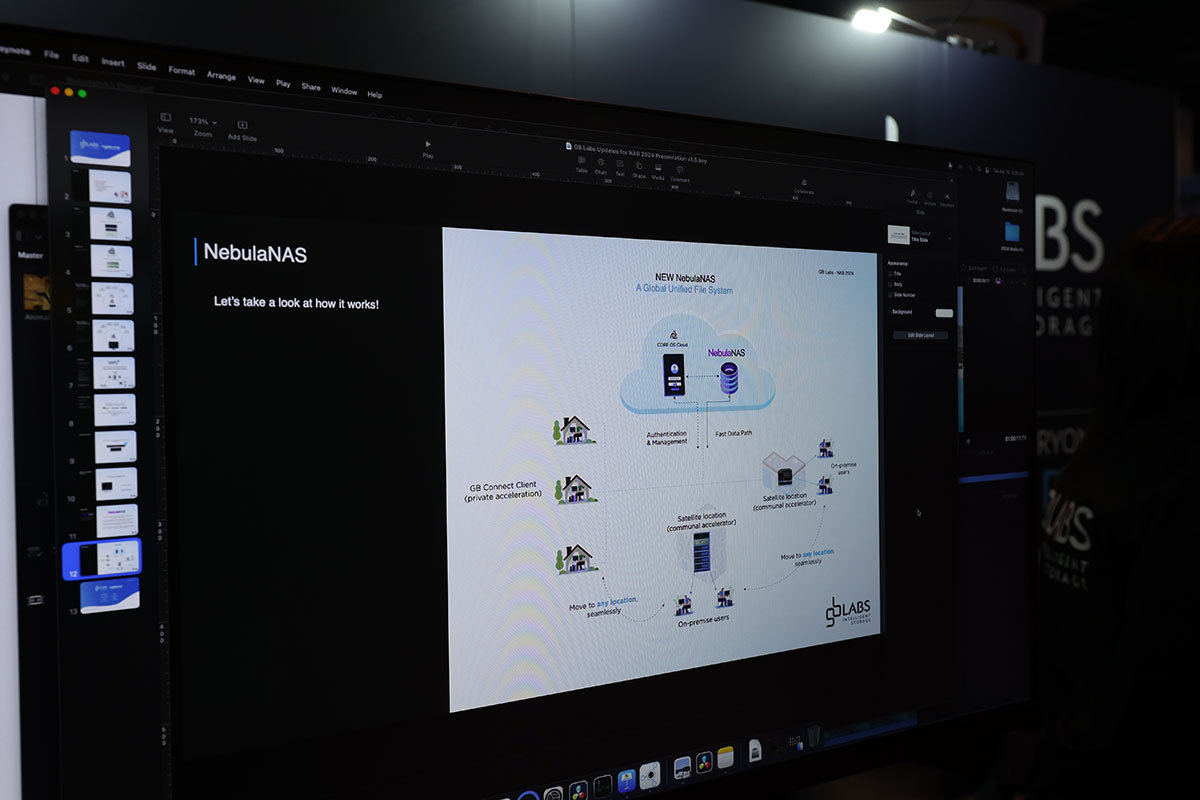Click the "Let's take a look at how it works!" text
Screen dimensions: 1200x800
pyautogui.click(x=296, y=302)
